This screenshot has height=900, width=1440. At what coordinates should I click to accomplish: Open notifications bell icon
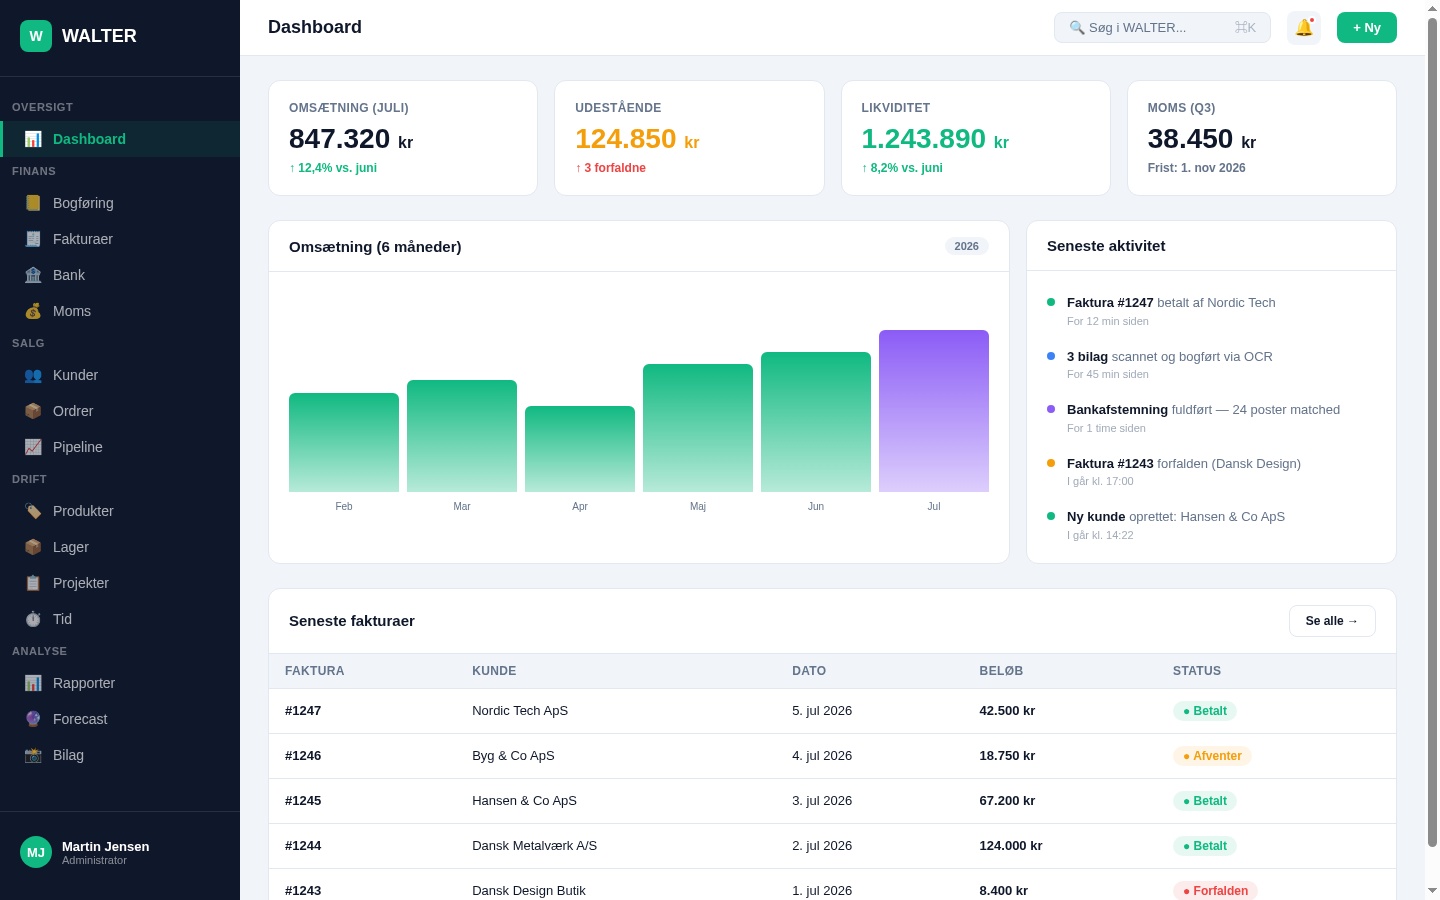click(x=1304, y=28)
